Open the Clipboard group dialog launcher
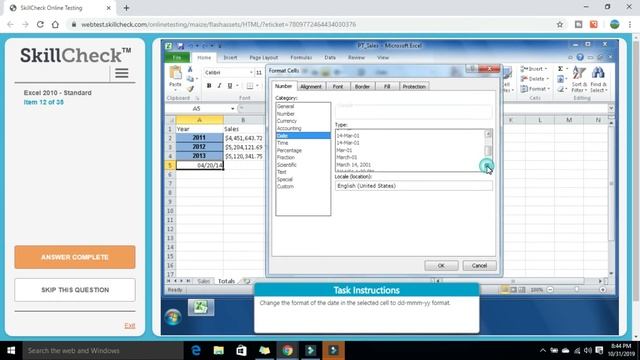This screenshot has height=360, width=640. click(197, 98)
